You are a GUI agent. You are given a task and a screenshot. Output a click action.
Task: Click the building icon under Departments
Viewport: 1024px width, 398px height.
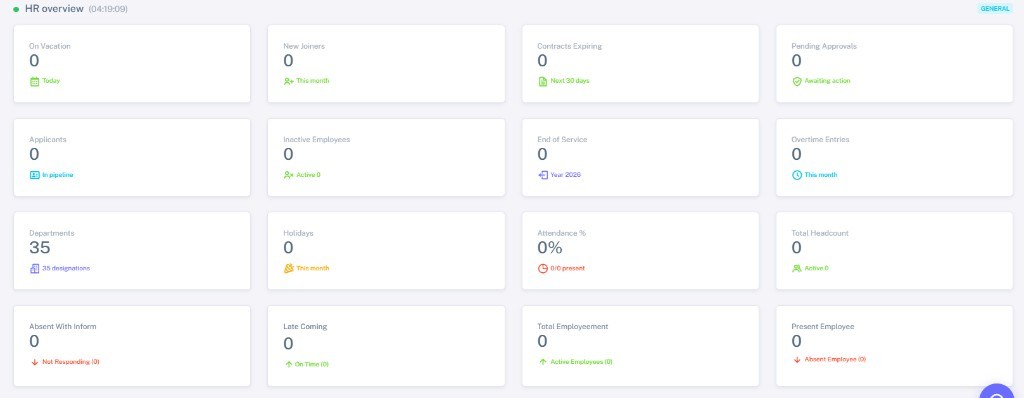[x=35, y=269]
